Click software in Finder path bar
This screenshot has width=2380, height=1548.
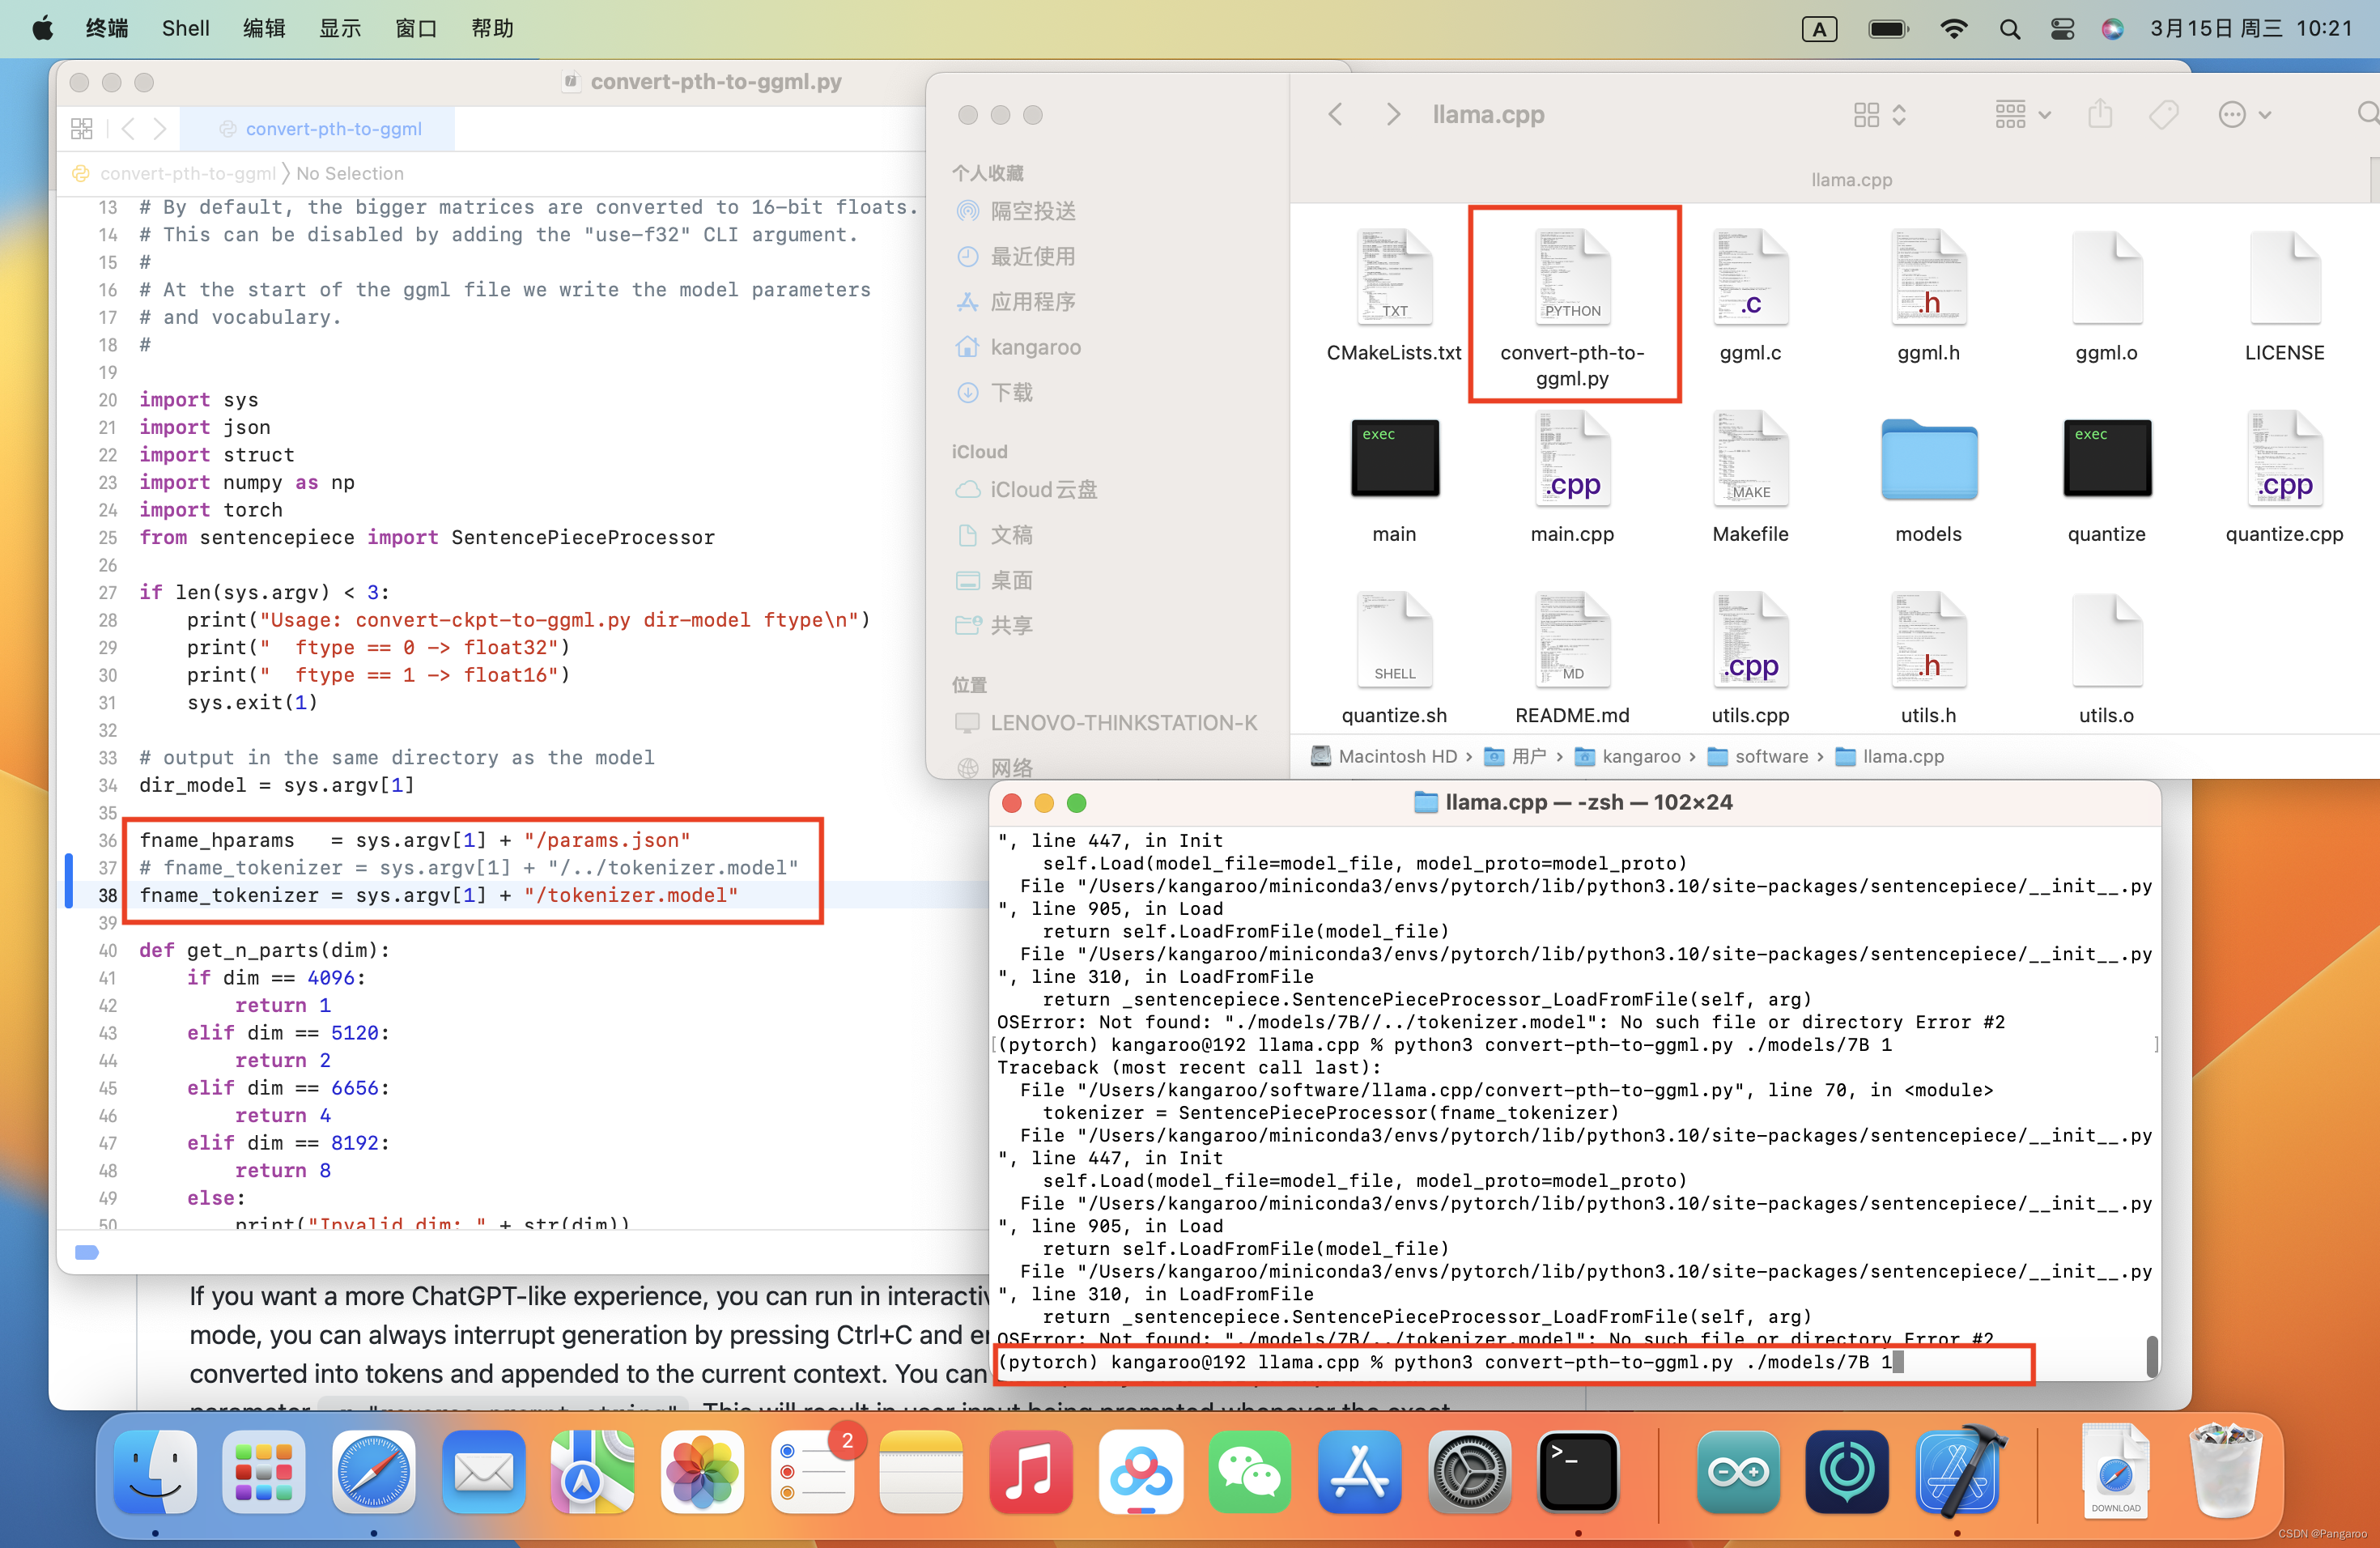click(x=1758, y=756)
